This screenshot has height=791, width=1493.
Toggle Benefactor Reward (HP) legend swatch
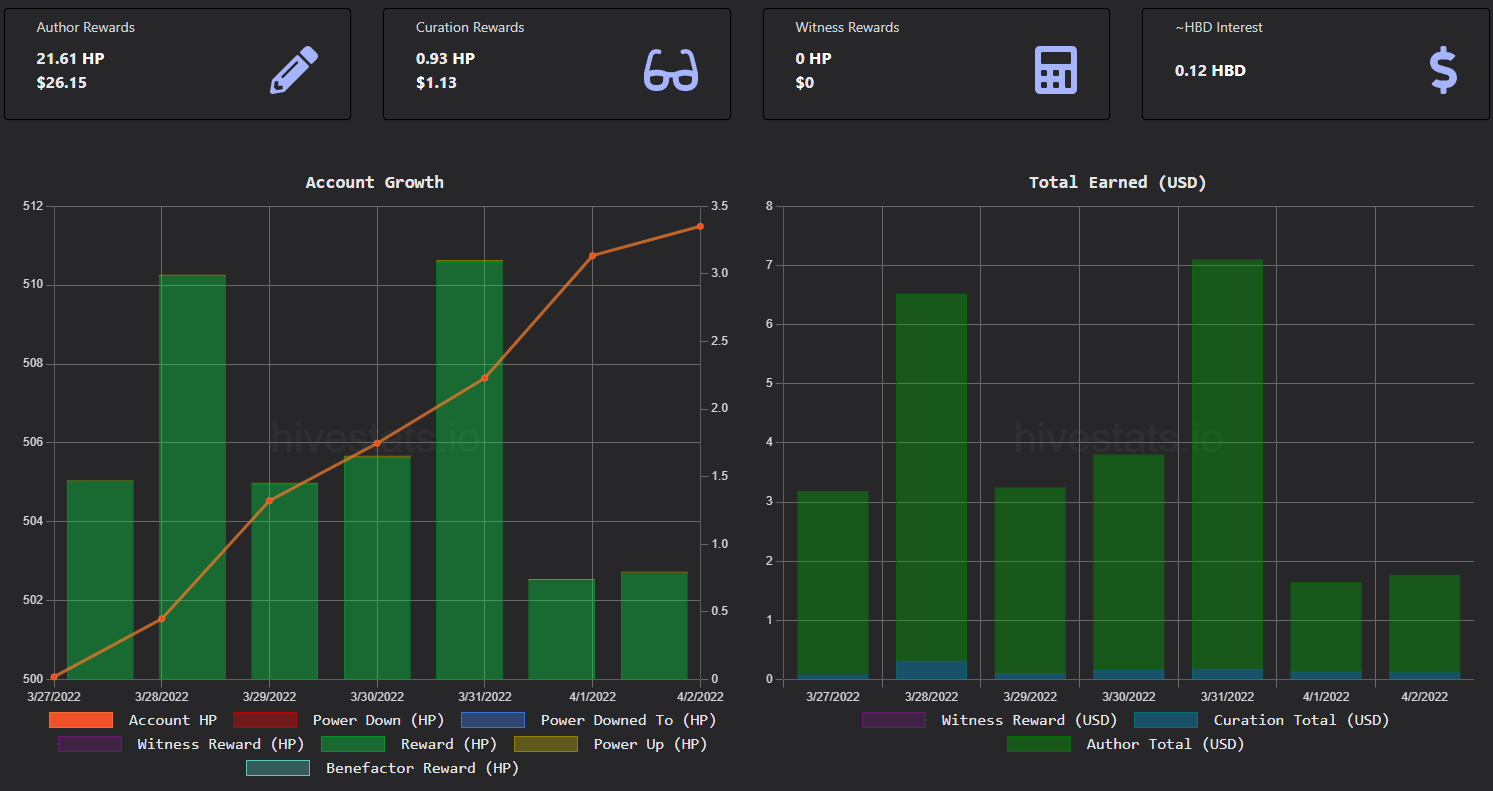click(278, 768)
